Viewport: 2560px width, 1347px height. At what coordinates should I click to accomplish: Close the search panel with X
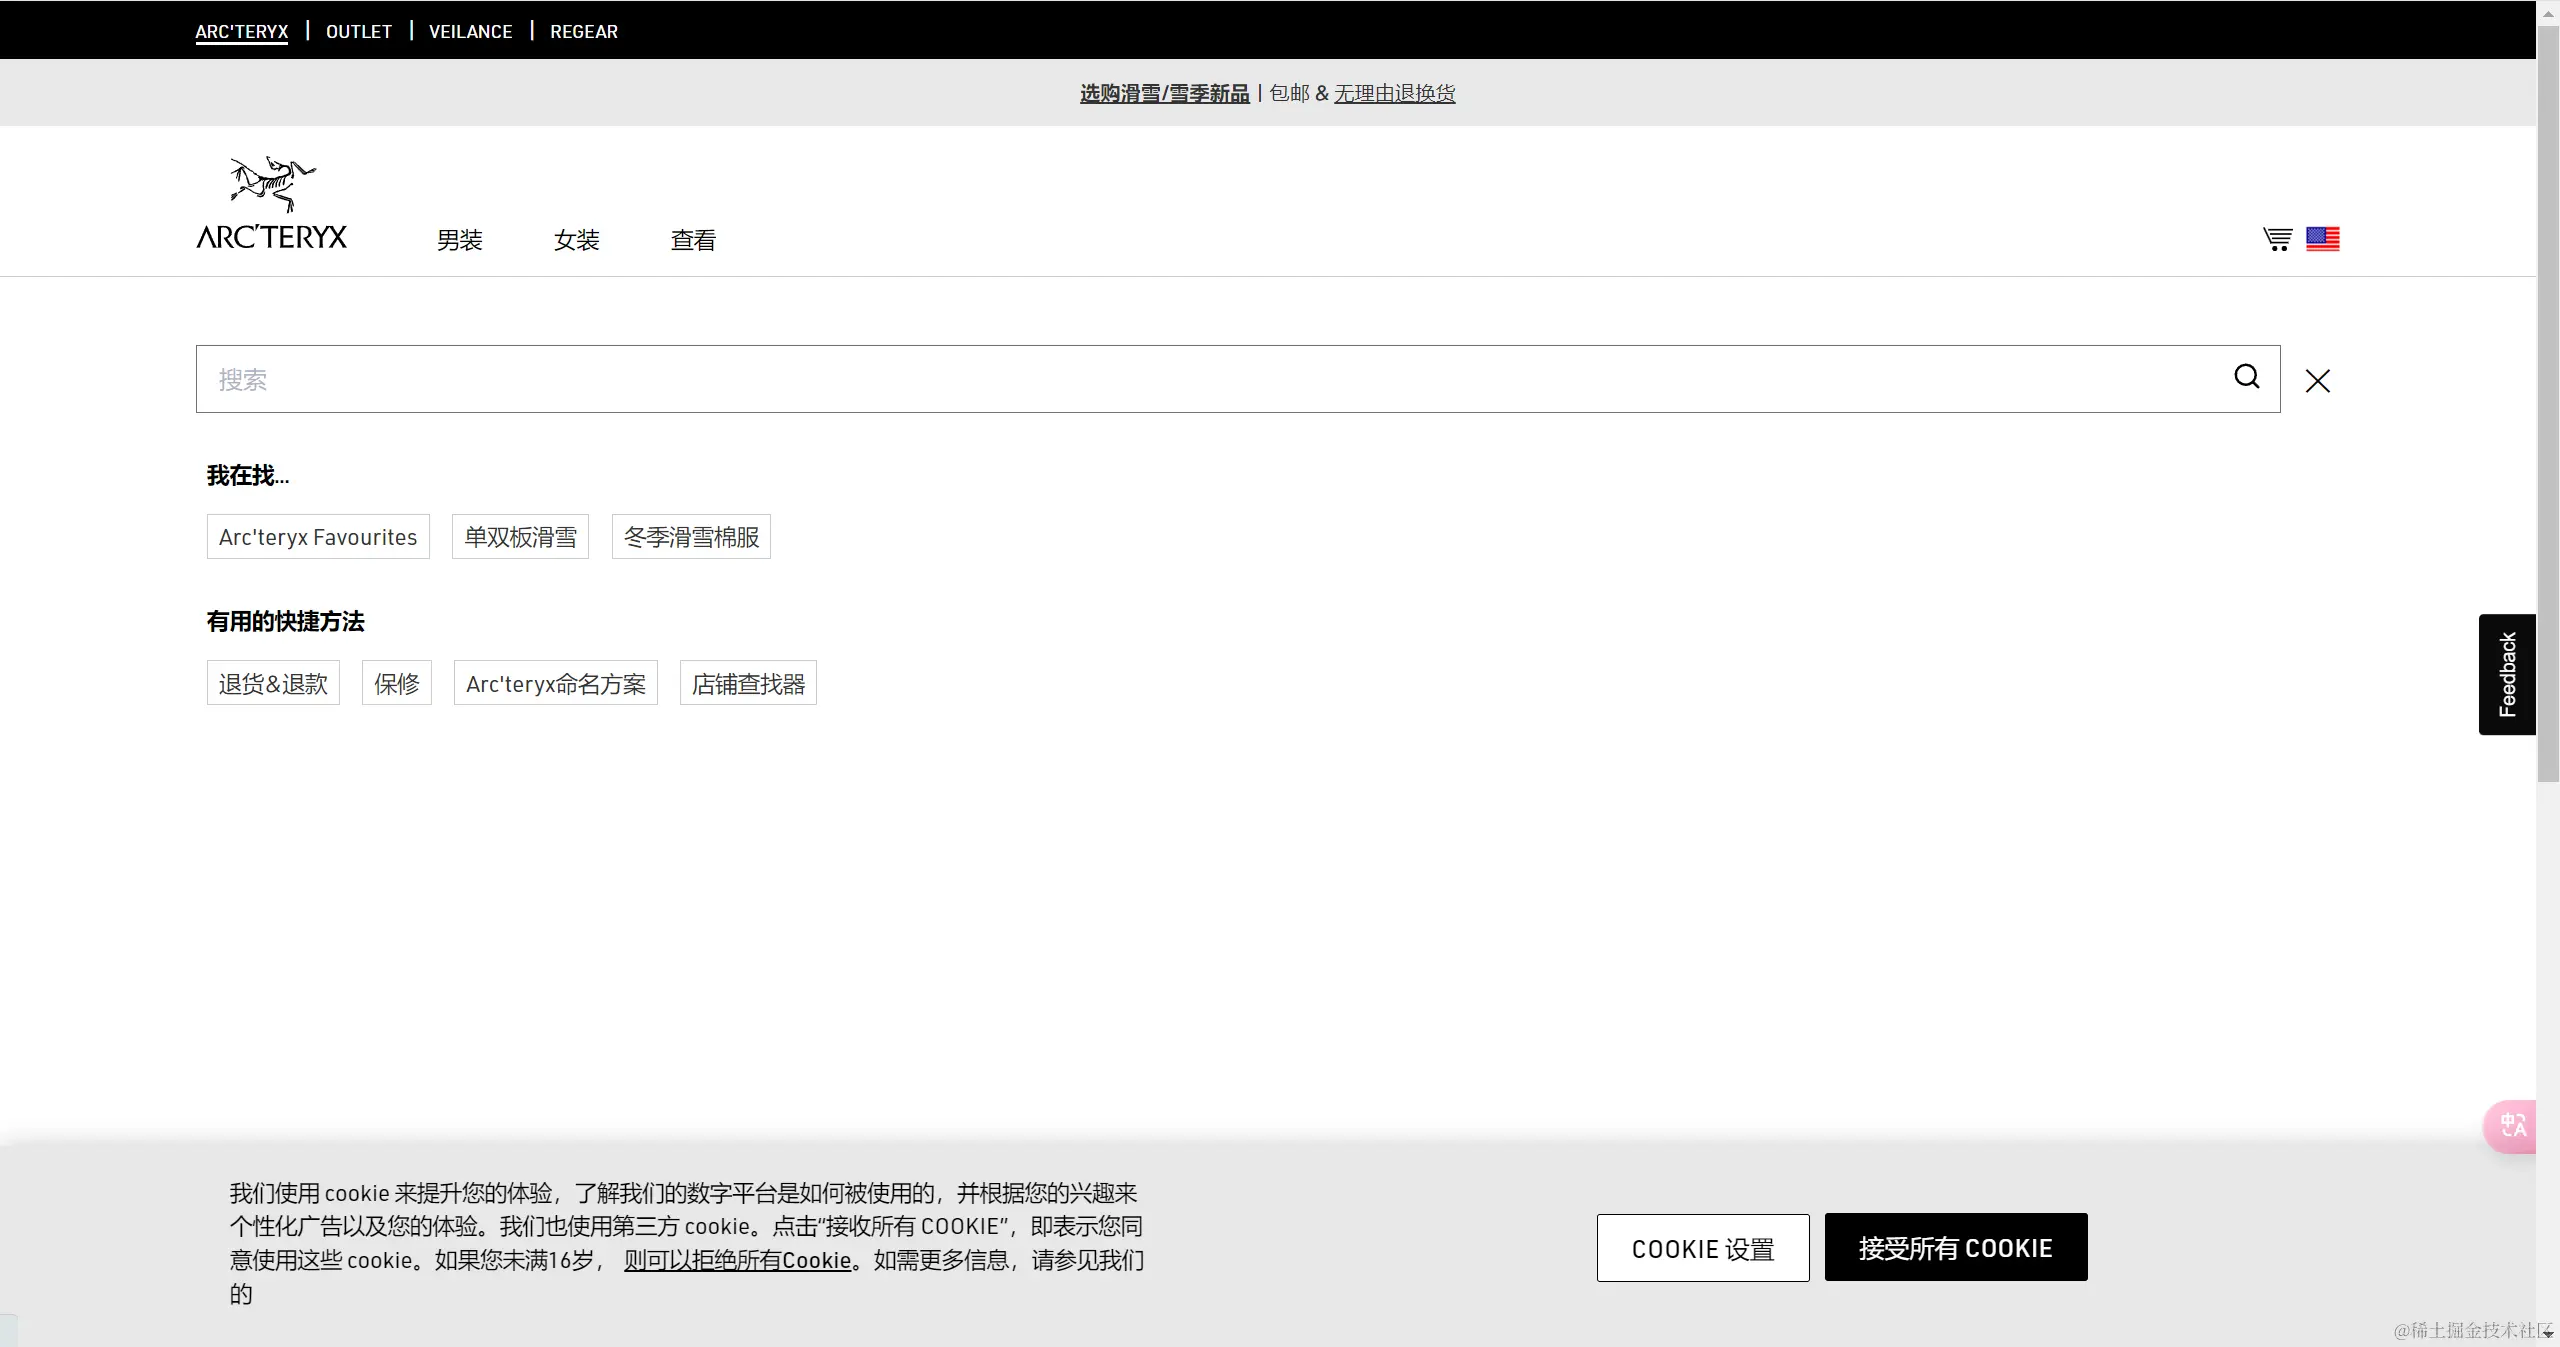2317,381
